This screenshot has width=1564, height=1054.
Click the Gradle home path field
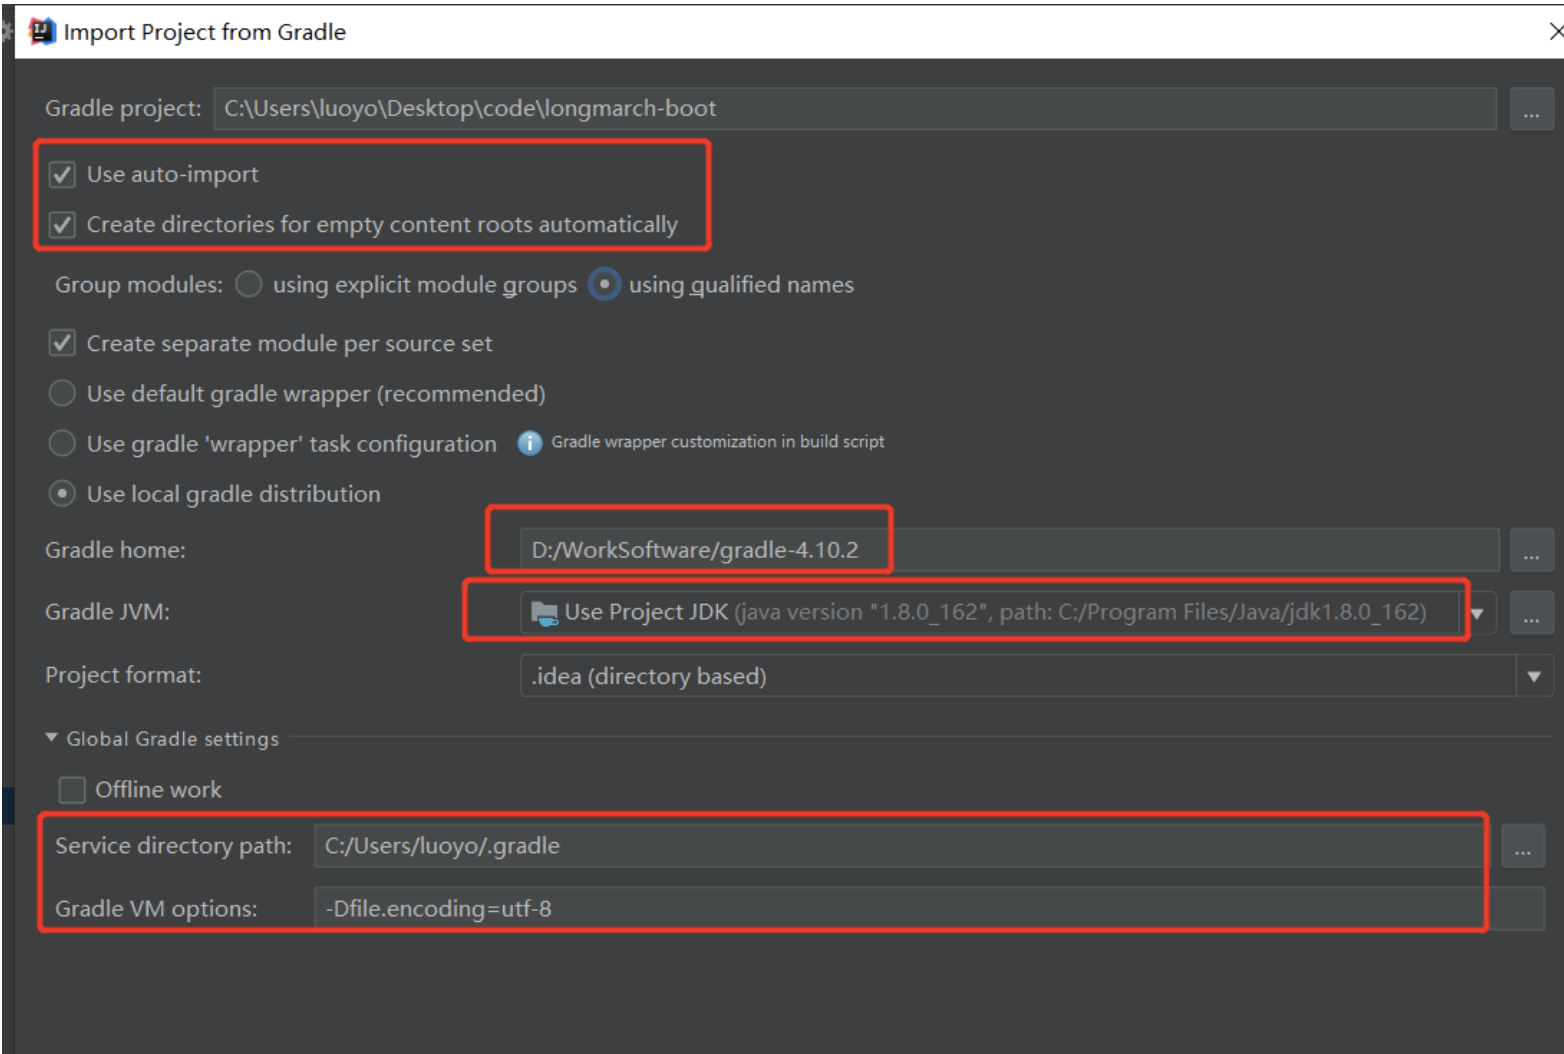click(x=1009, y=551)
